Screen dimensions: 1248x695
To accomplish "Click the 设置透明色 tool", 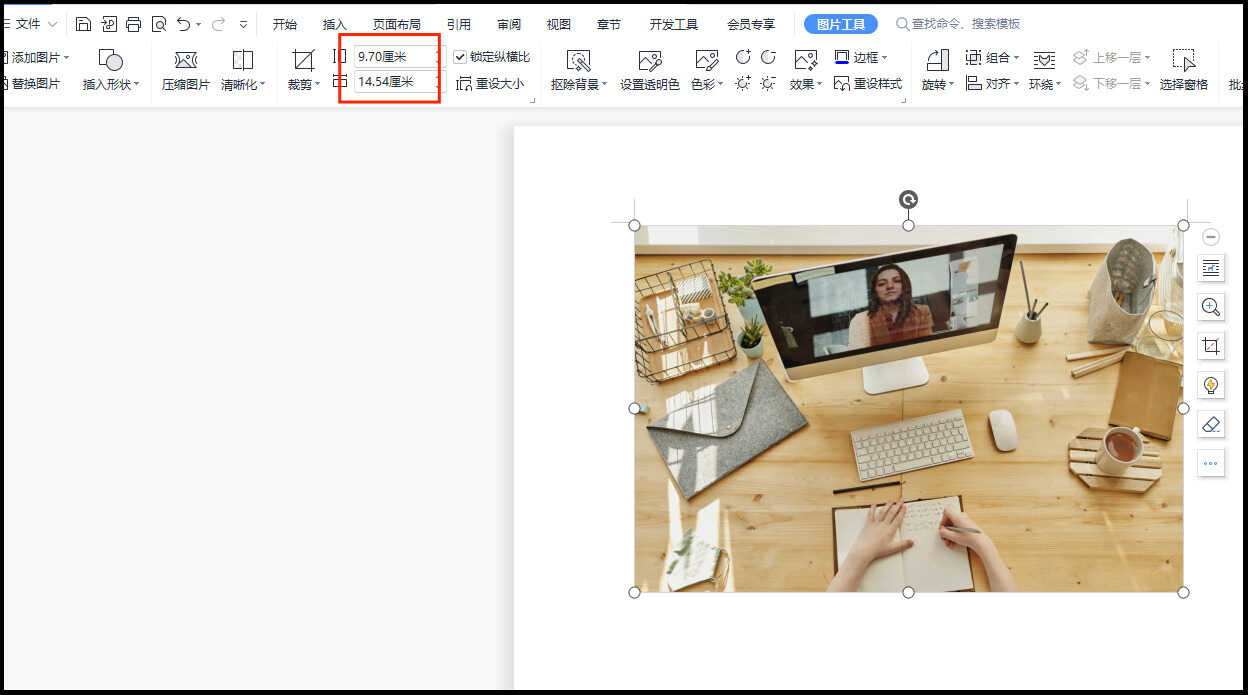I will [x=650, y=70].
